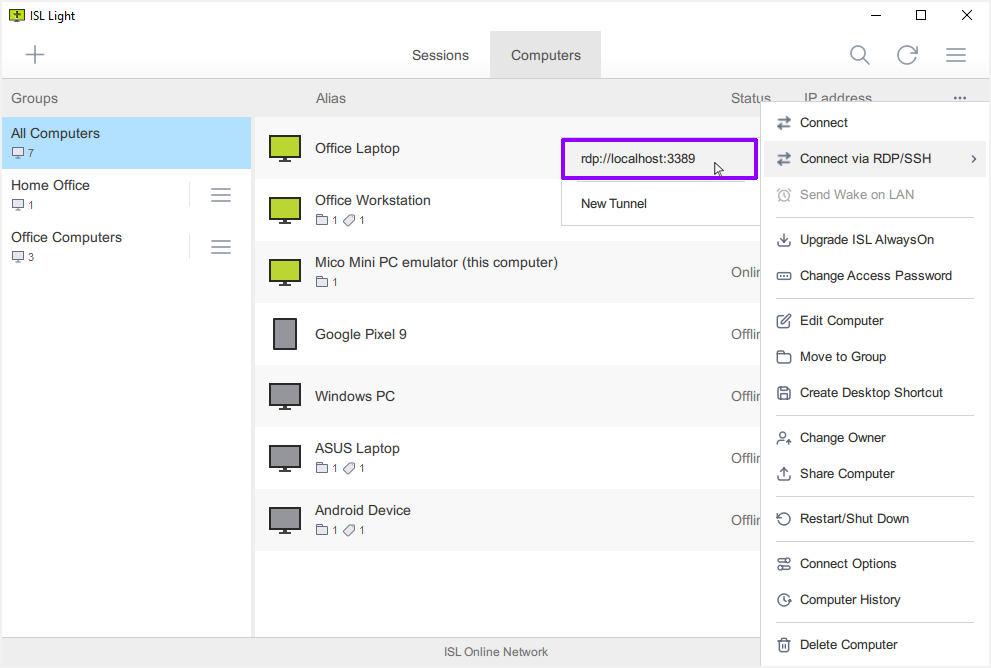The image size is (991, 668).
Task: Click the Google Pixel 9 device icon
Action: pos(285,334)
